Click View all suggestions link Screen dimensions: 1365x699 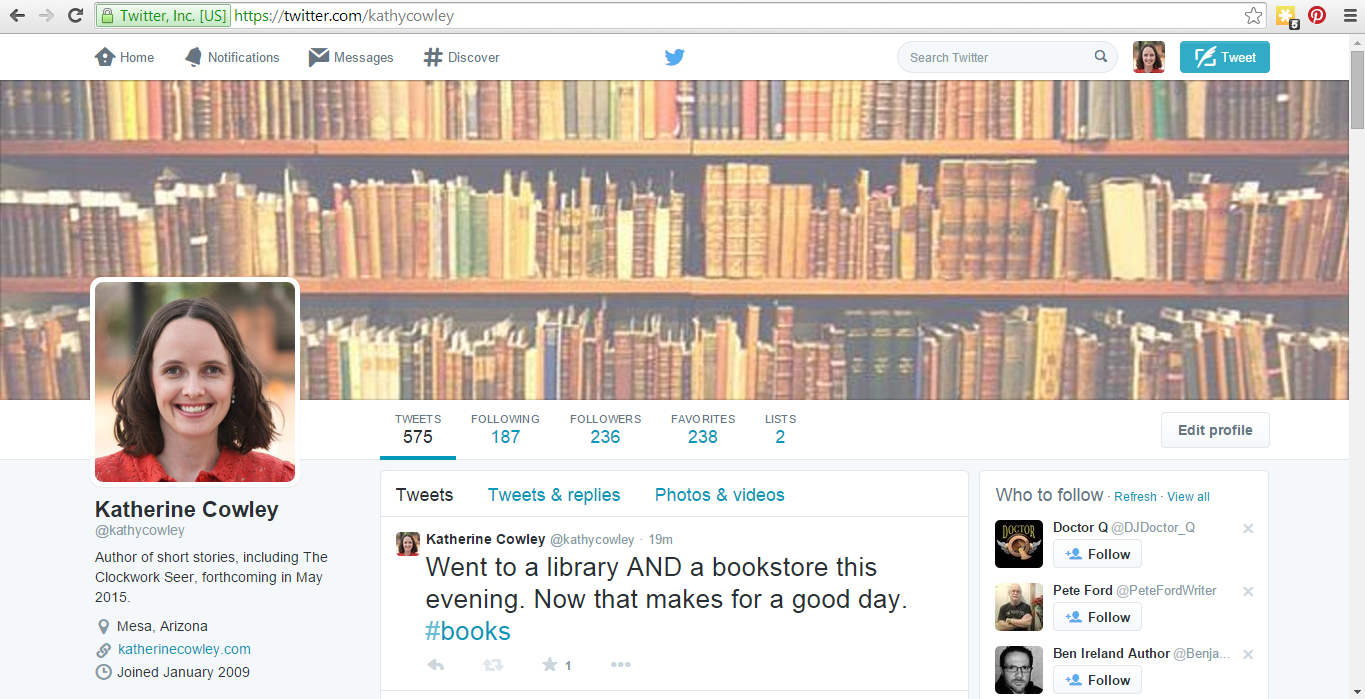pyautogui.click(x=1188, y=497)
